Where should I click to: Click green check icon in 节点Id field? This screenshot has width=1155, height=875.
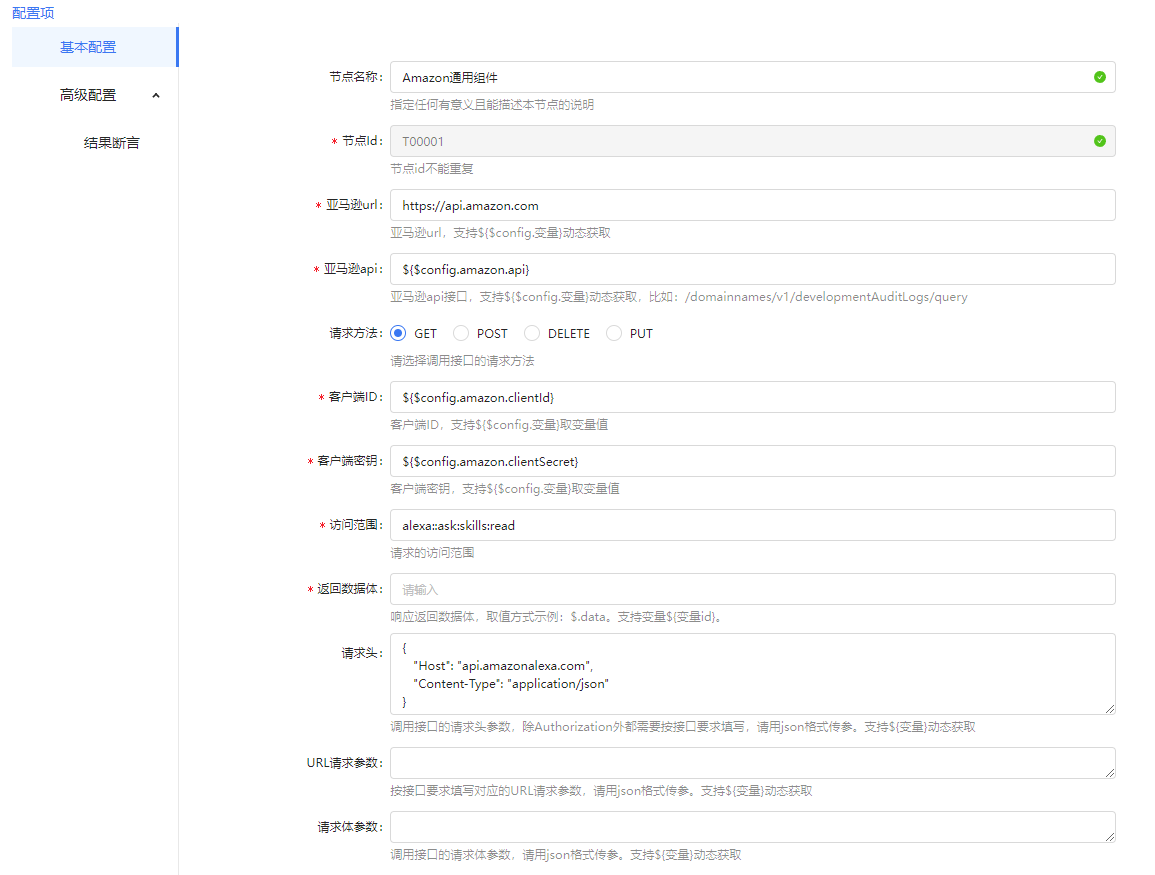click(x=1100, y=141)
